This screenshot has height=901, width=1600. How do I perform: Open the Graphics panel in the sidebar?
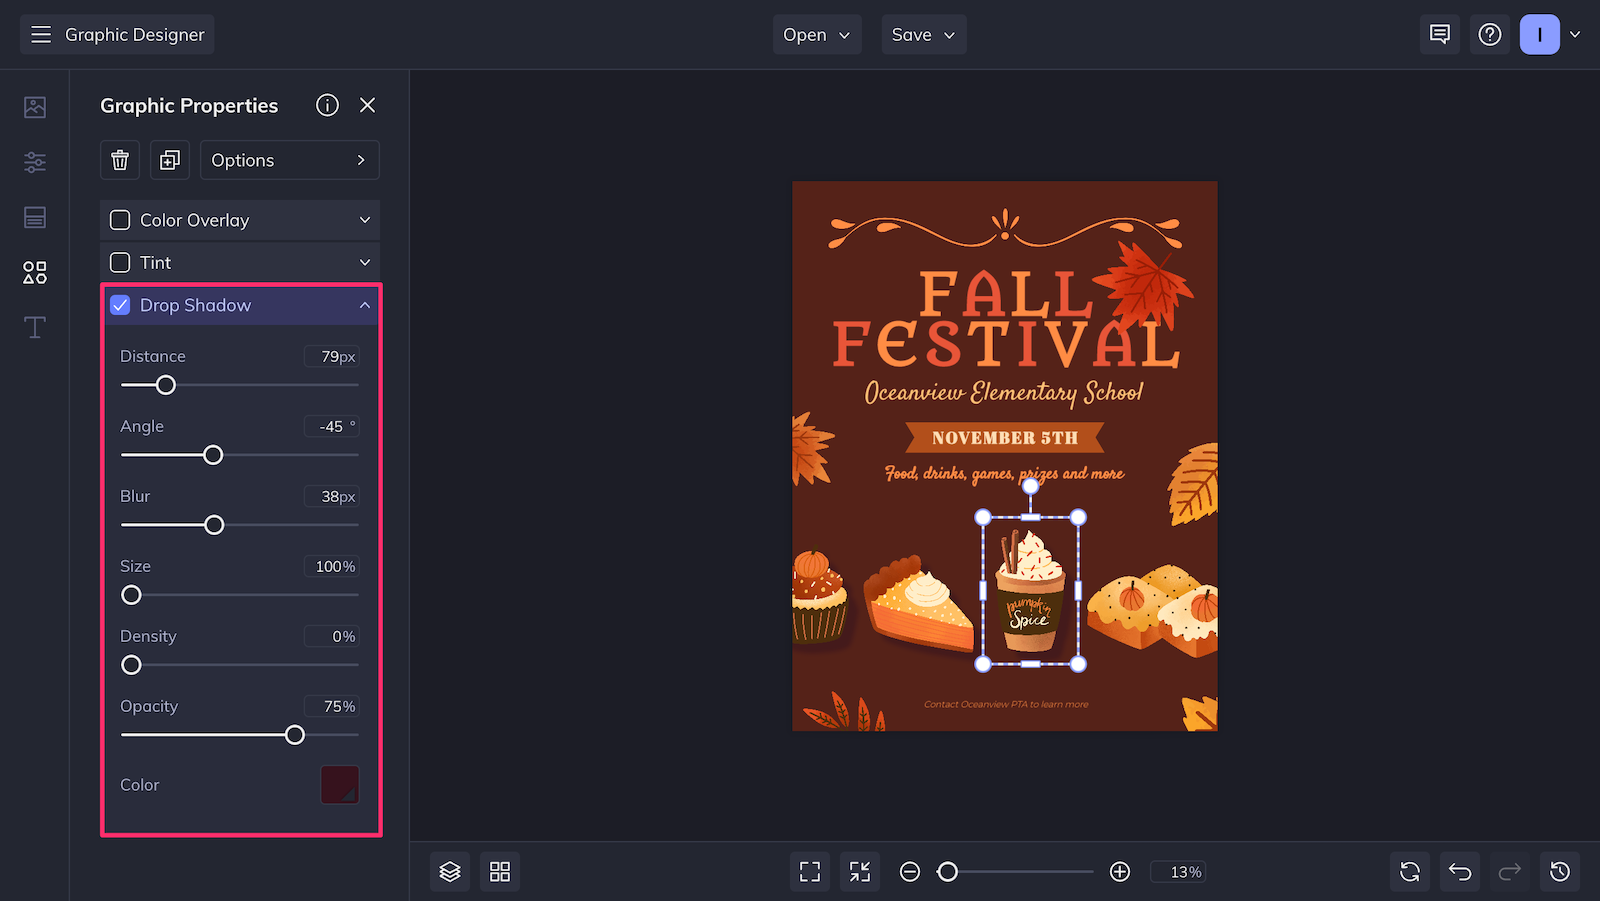click(34, 271)
